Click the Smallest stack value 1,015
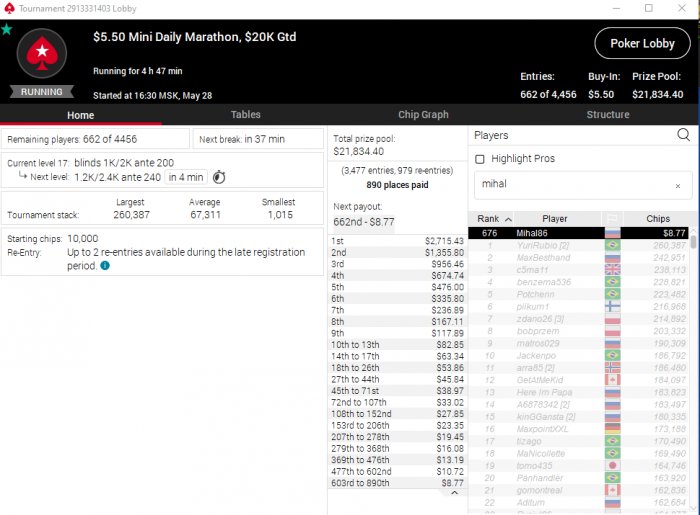700x515 pixels. click(x=280, y=215)
